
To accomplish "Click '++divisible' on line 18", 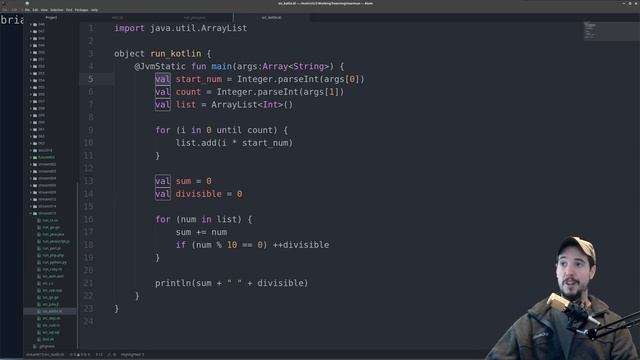I will [x=301, y=245].
